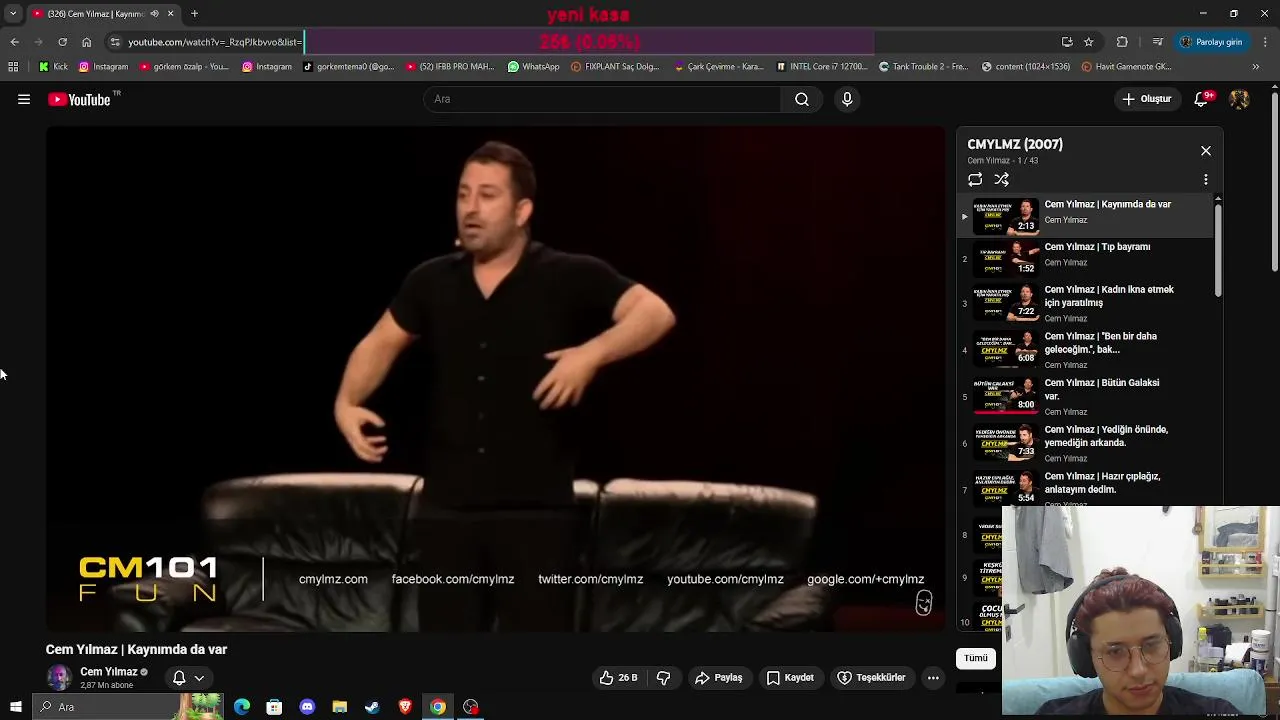
Task: Play 'Tıp bayramı' playlist video
Action: pos(1086,258)
